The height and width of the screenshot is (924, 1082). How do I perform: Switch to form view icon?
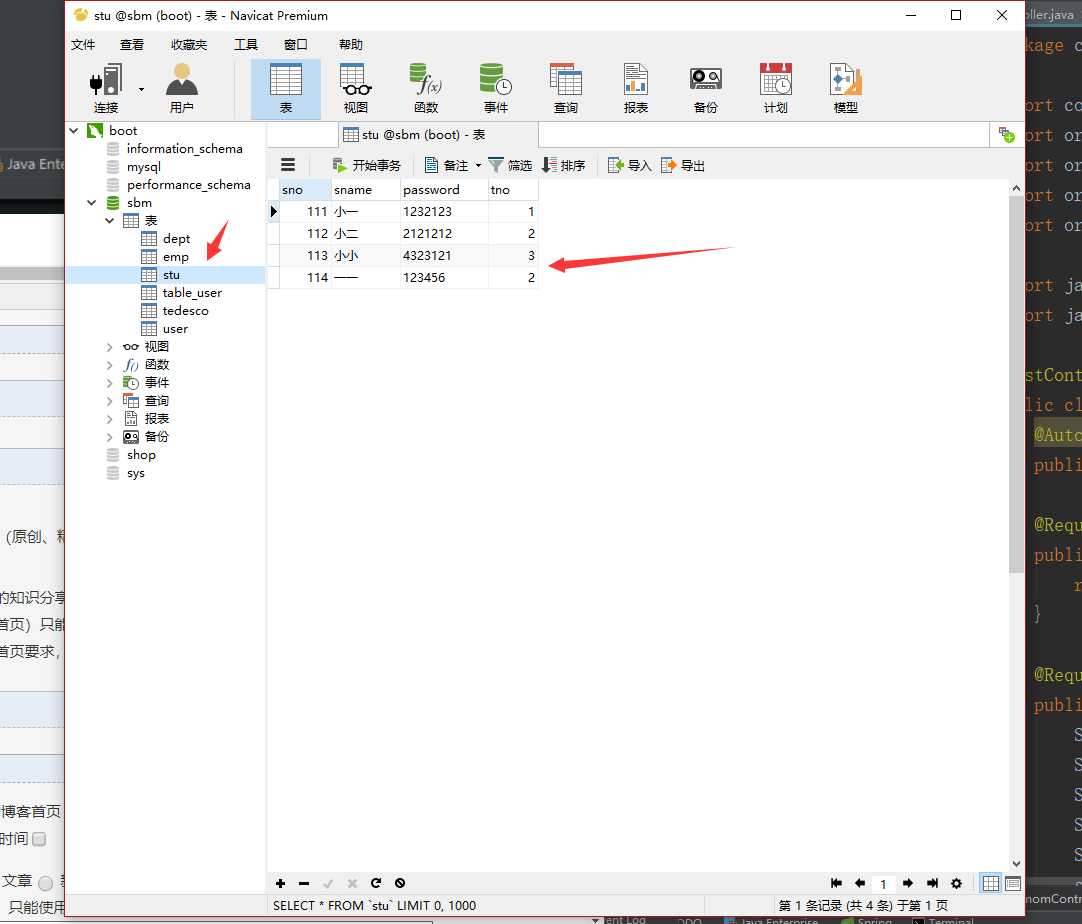pyautogui.click(x=1013, y=883)
